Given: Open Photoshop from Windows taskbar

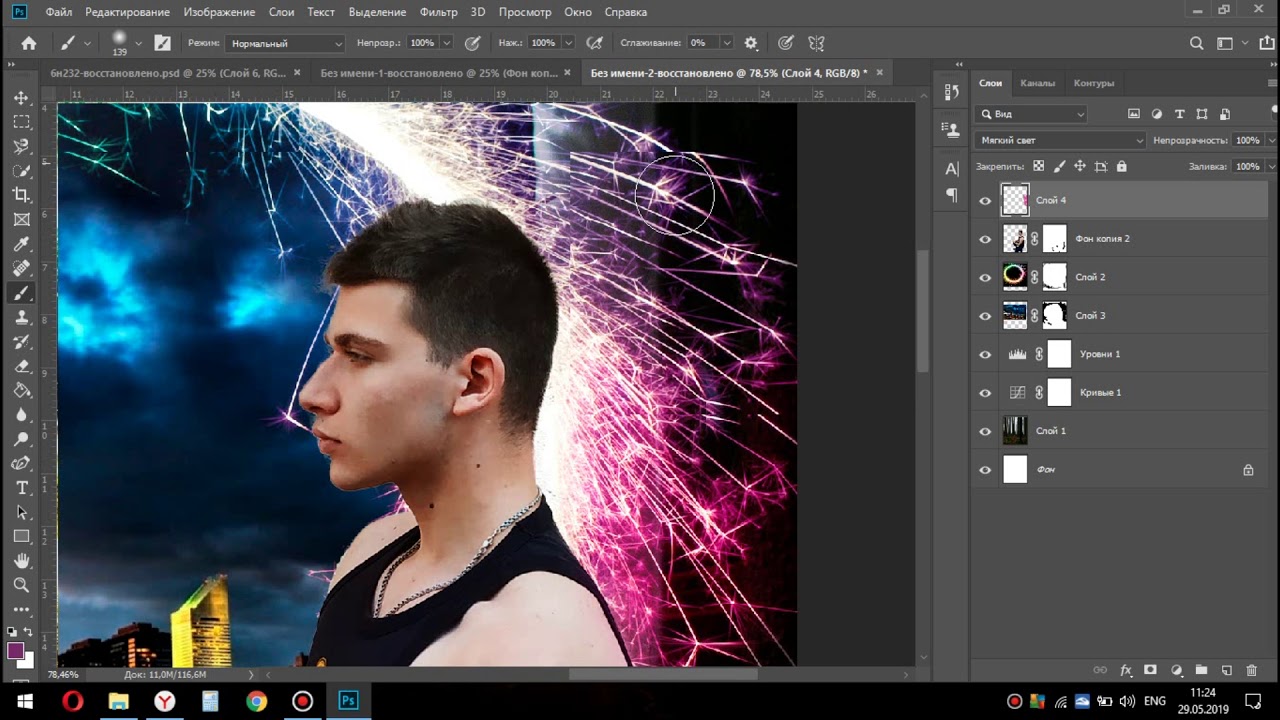Looking at the screenshot, I should 348,701.
